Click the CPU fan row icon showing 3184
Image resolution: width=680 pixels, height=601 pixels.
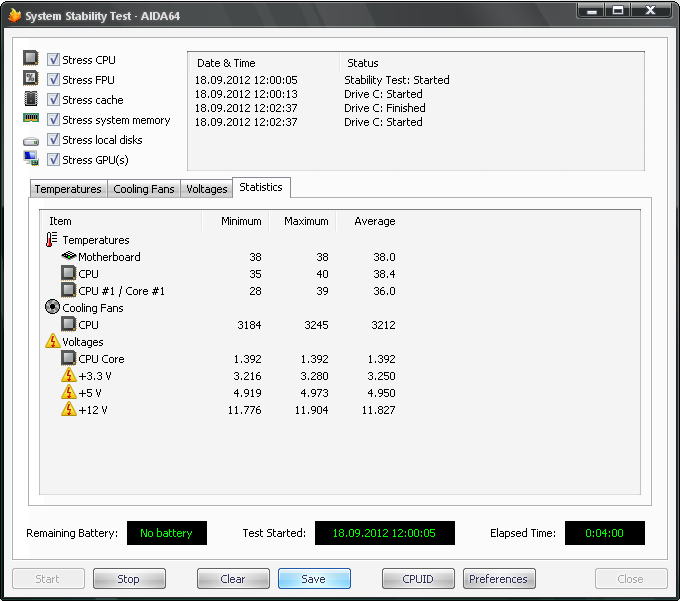(69, 324)
